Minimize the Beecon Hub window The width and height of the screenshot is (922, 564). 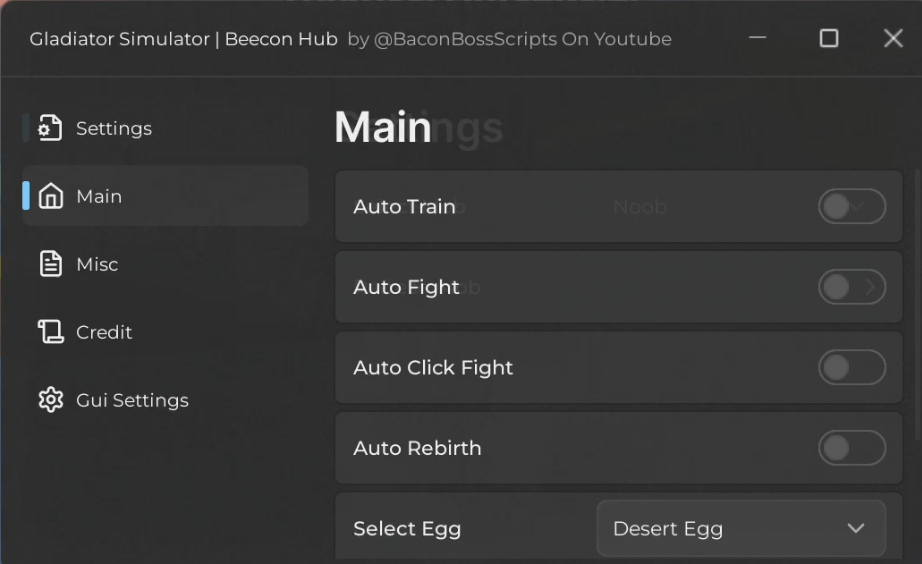tap(758, 38)
